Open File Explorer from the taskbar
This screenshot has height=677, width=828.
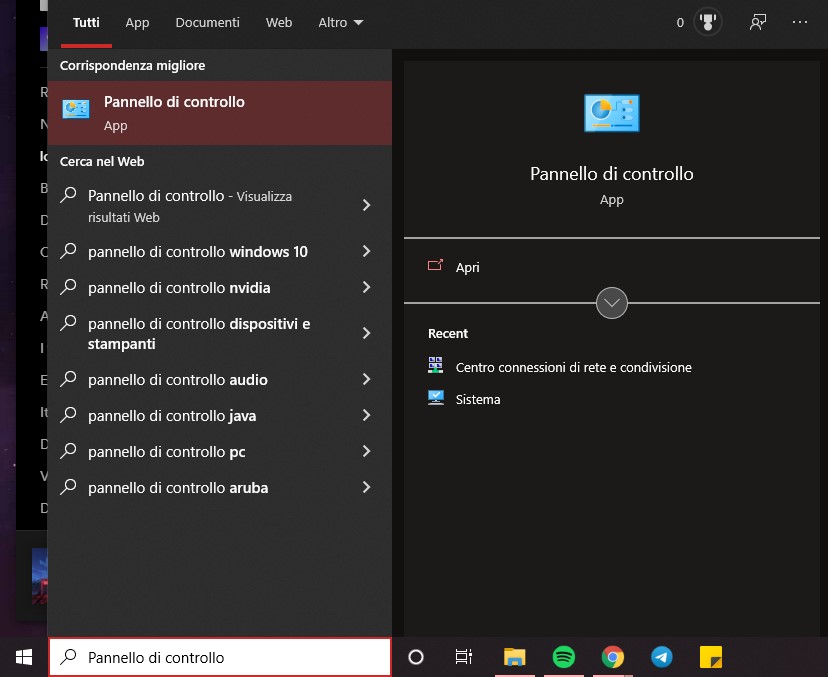(x=515, y=657)
